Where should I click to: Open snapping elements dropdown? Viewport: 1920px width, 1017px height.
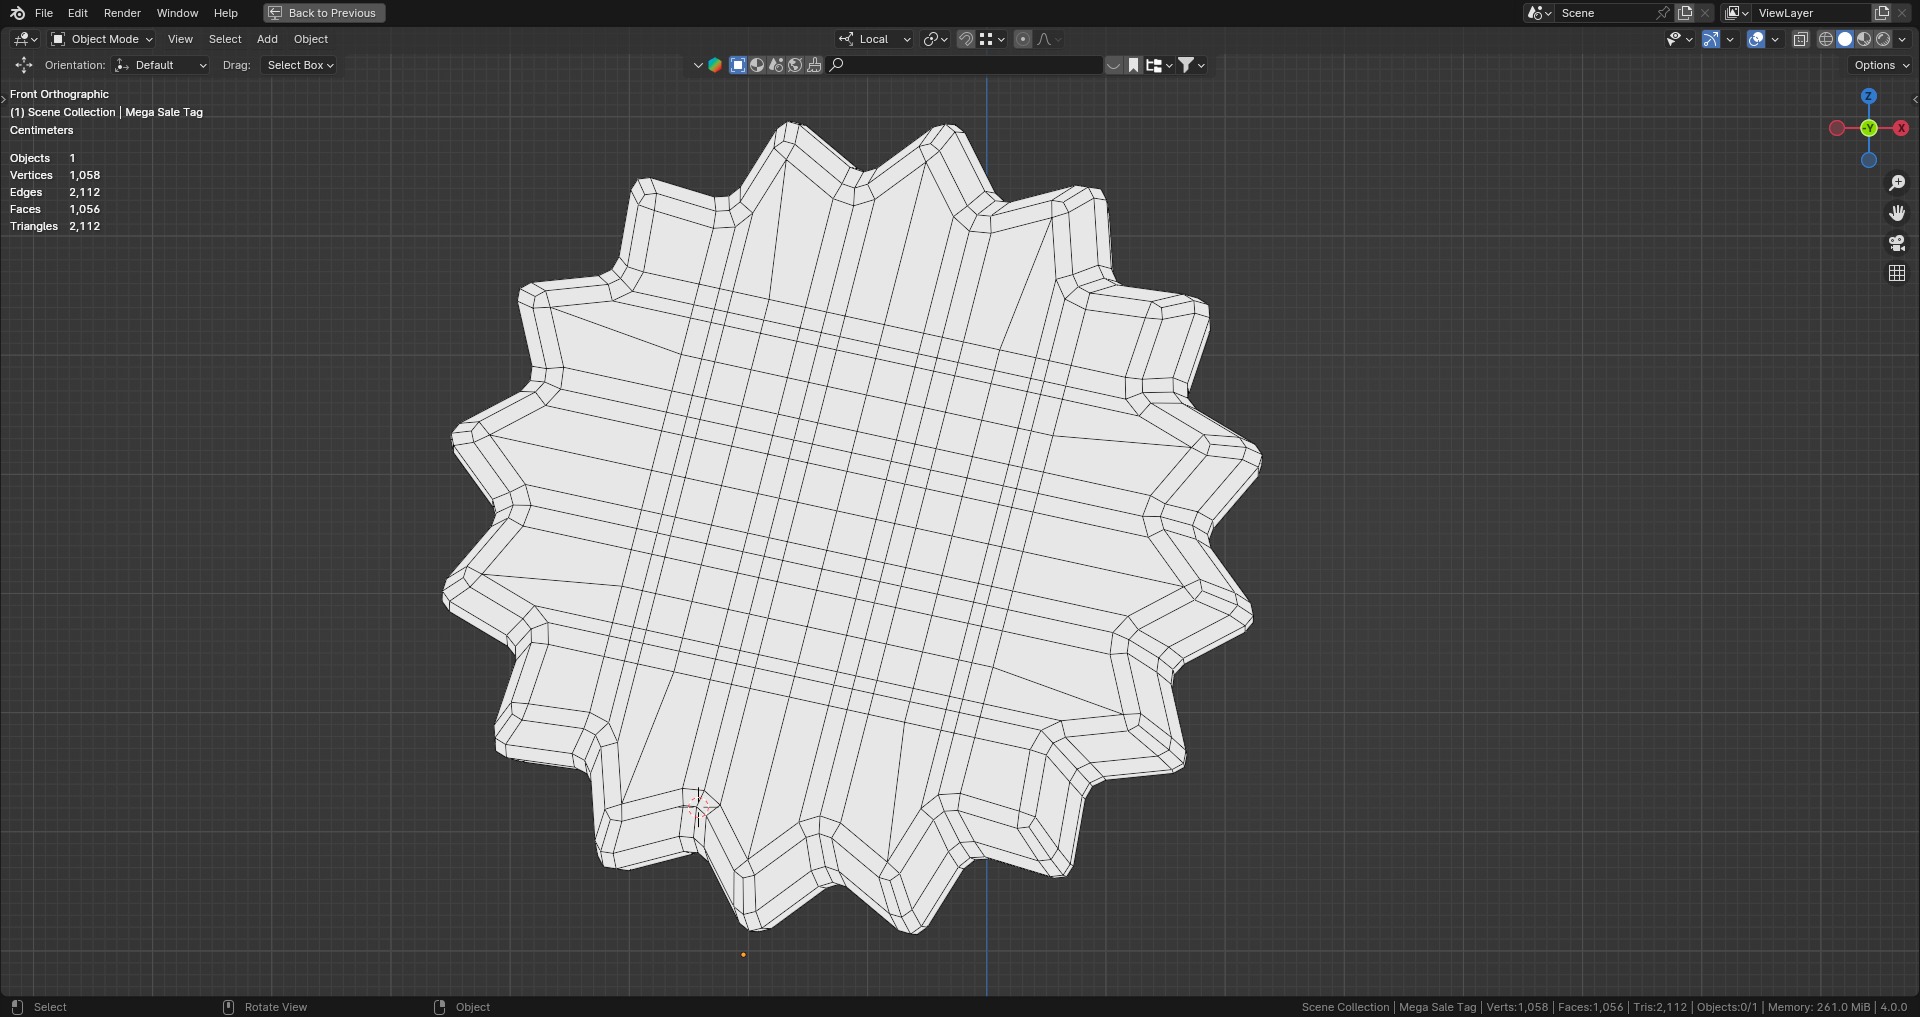(992, 39)
